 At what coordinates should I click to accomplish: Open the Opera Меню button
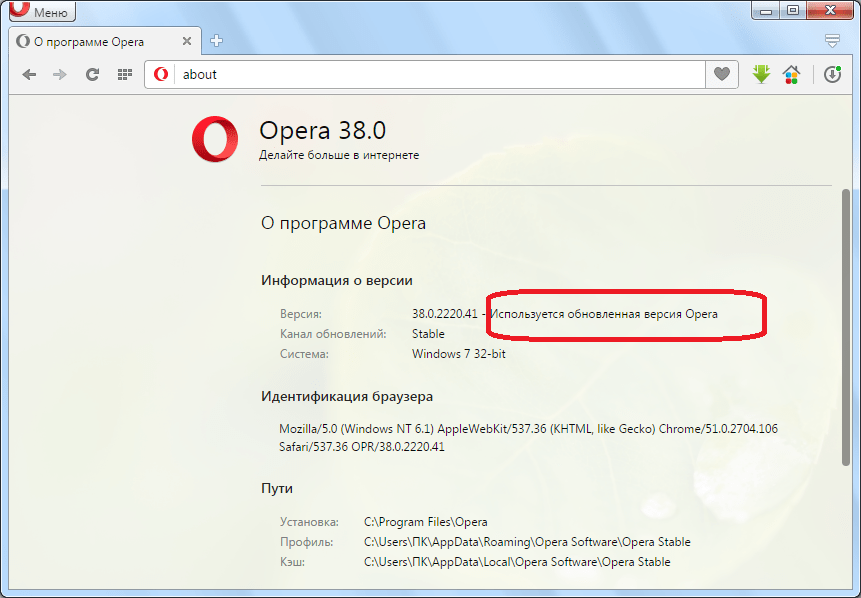[x=41, y=12]
